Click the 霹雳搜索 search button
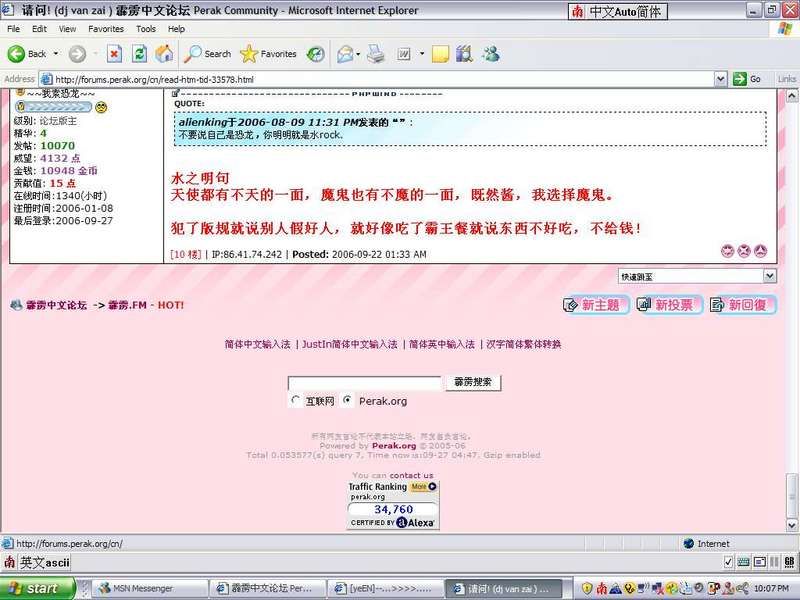 472,383
